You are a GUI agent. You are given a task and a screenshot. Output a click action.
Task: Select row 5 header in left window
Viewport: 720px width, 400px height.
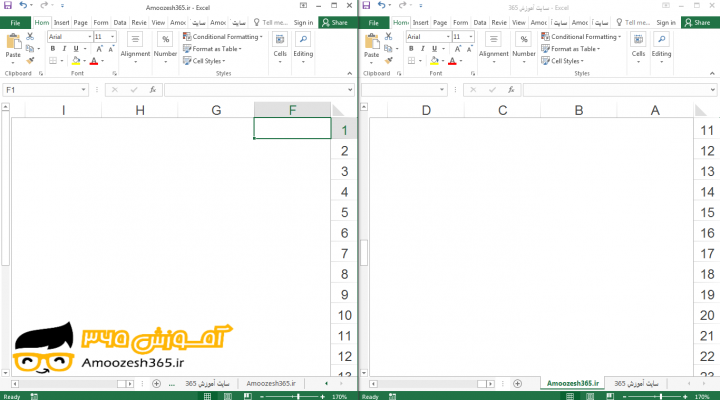click(x=344, y=213)
